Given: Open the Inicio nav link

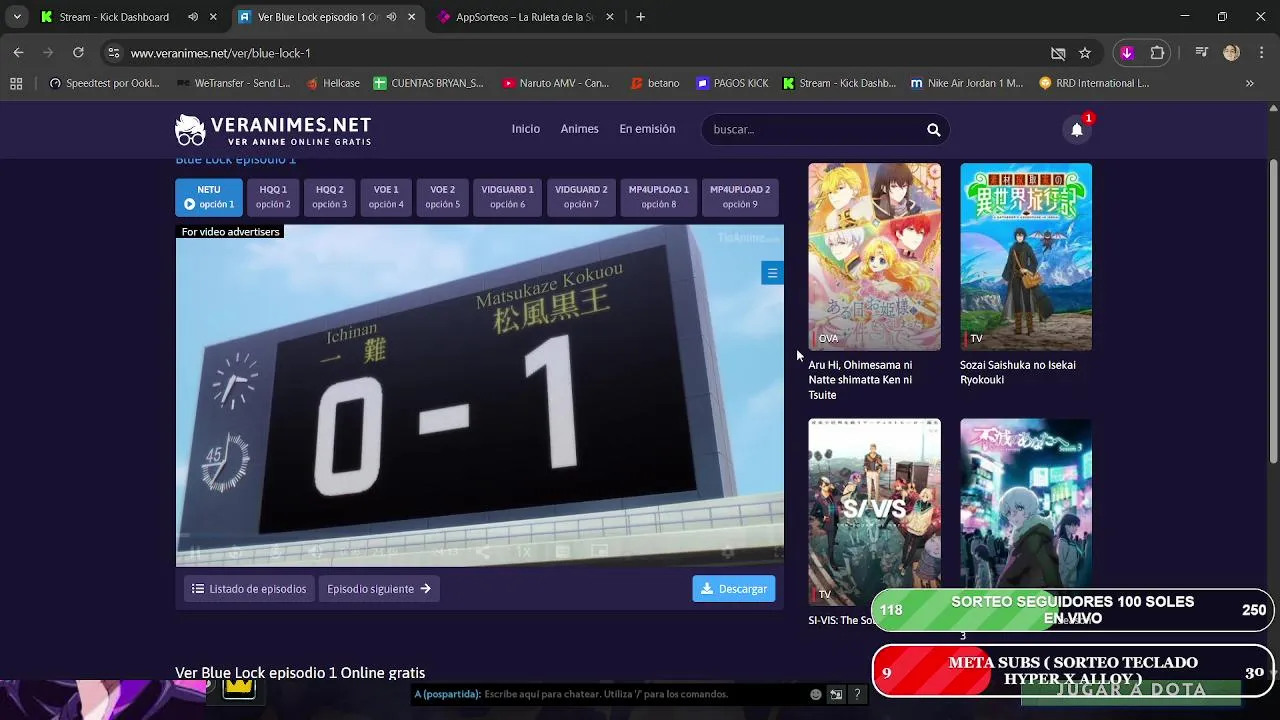Looking at the screenshot, I should pyautogui.click(x=526, y=129).
